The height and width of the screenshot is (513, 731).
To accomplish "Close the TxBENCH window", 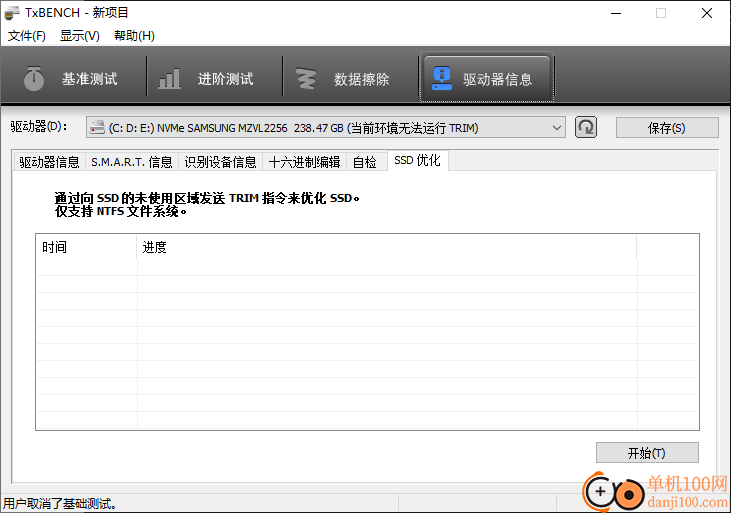I will click(x=707, y=13).
